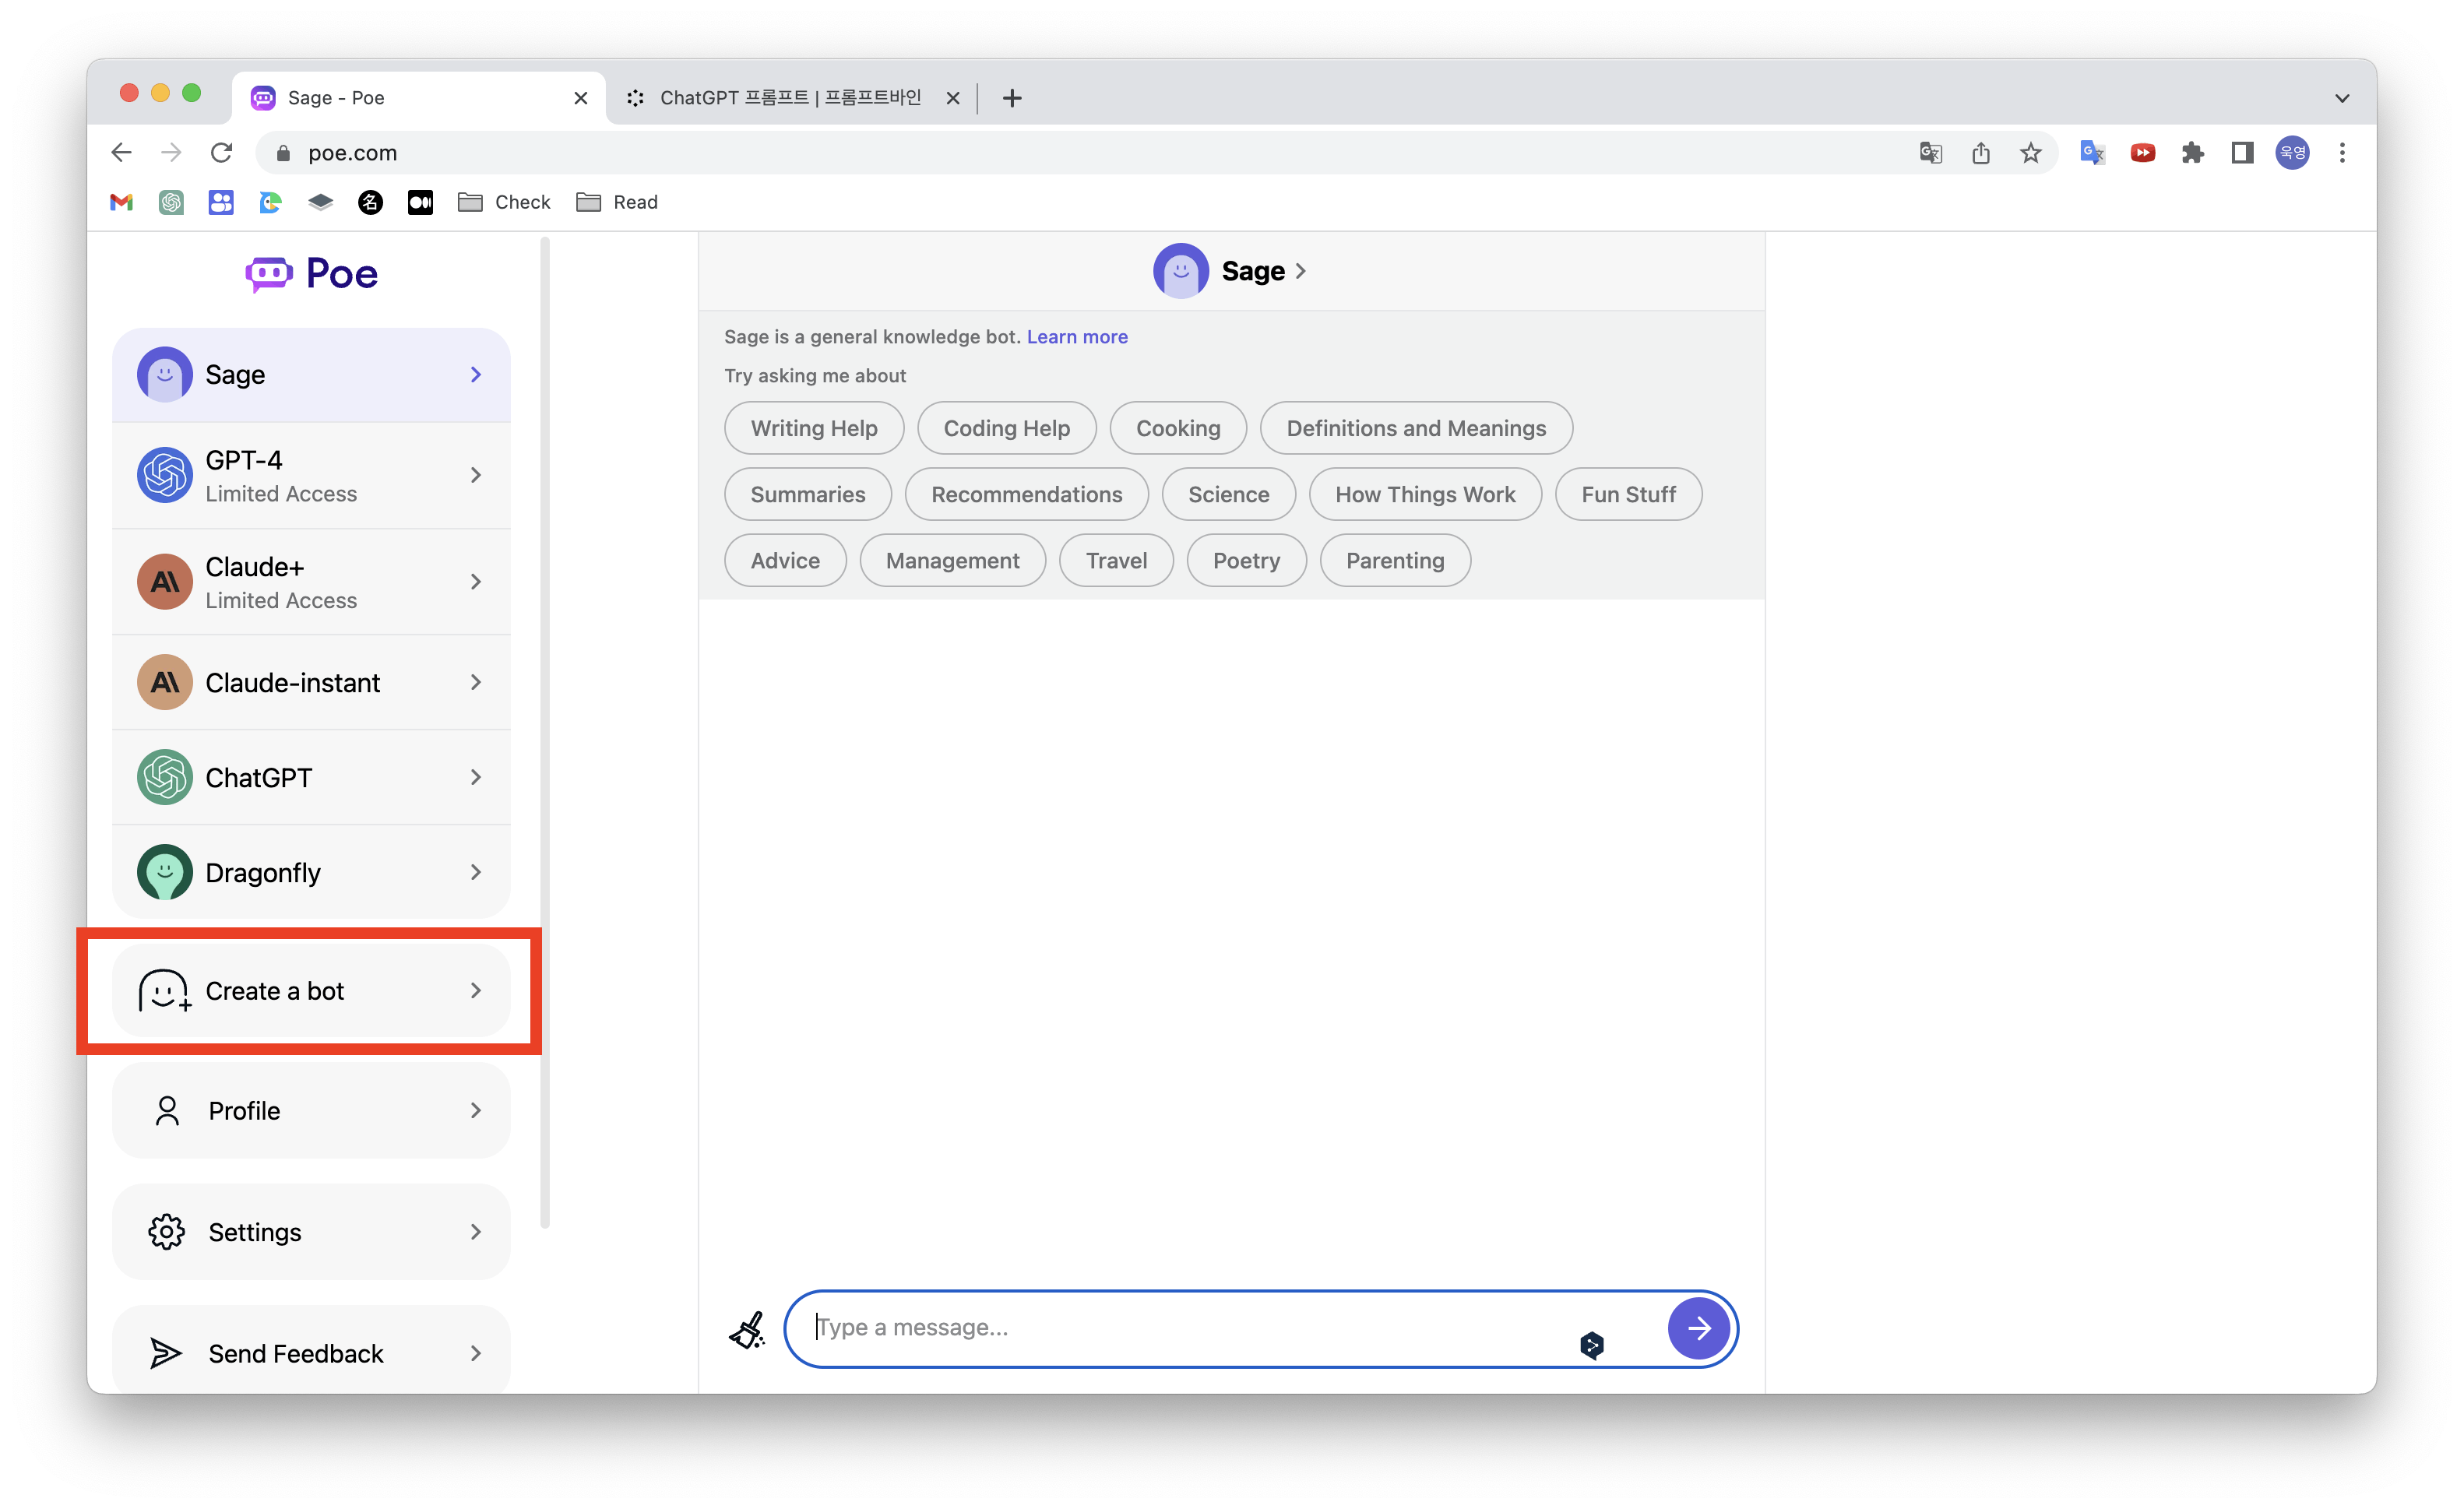Choose the Definitions and Meanings suggestion
The width and height of the screenshot is (2464, 1509).
[x=1416, y=428]
